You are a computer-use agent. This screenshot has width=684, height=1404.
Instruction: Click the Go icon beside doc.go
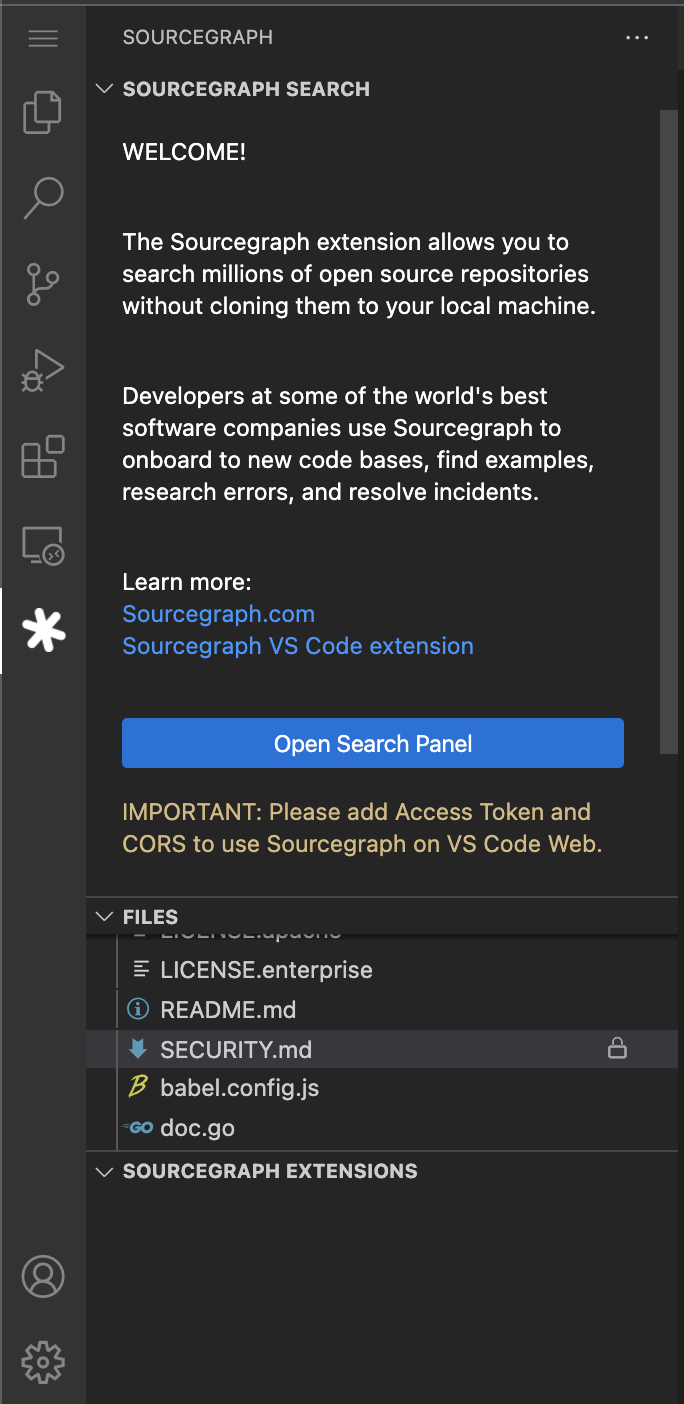tap(138, 1128)
